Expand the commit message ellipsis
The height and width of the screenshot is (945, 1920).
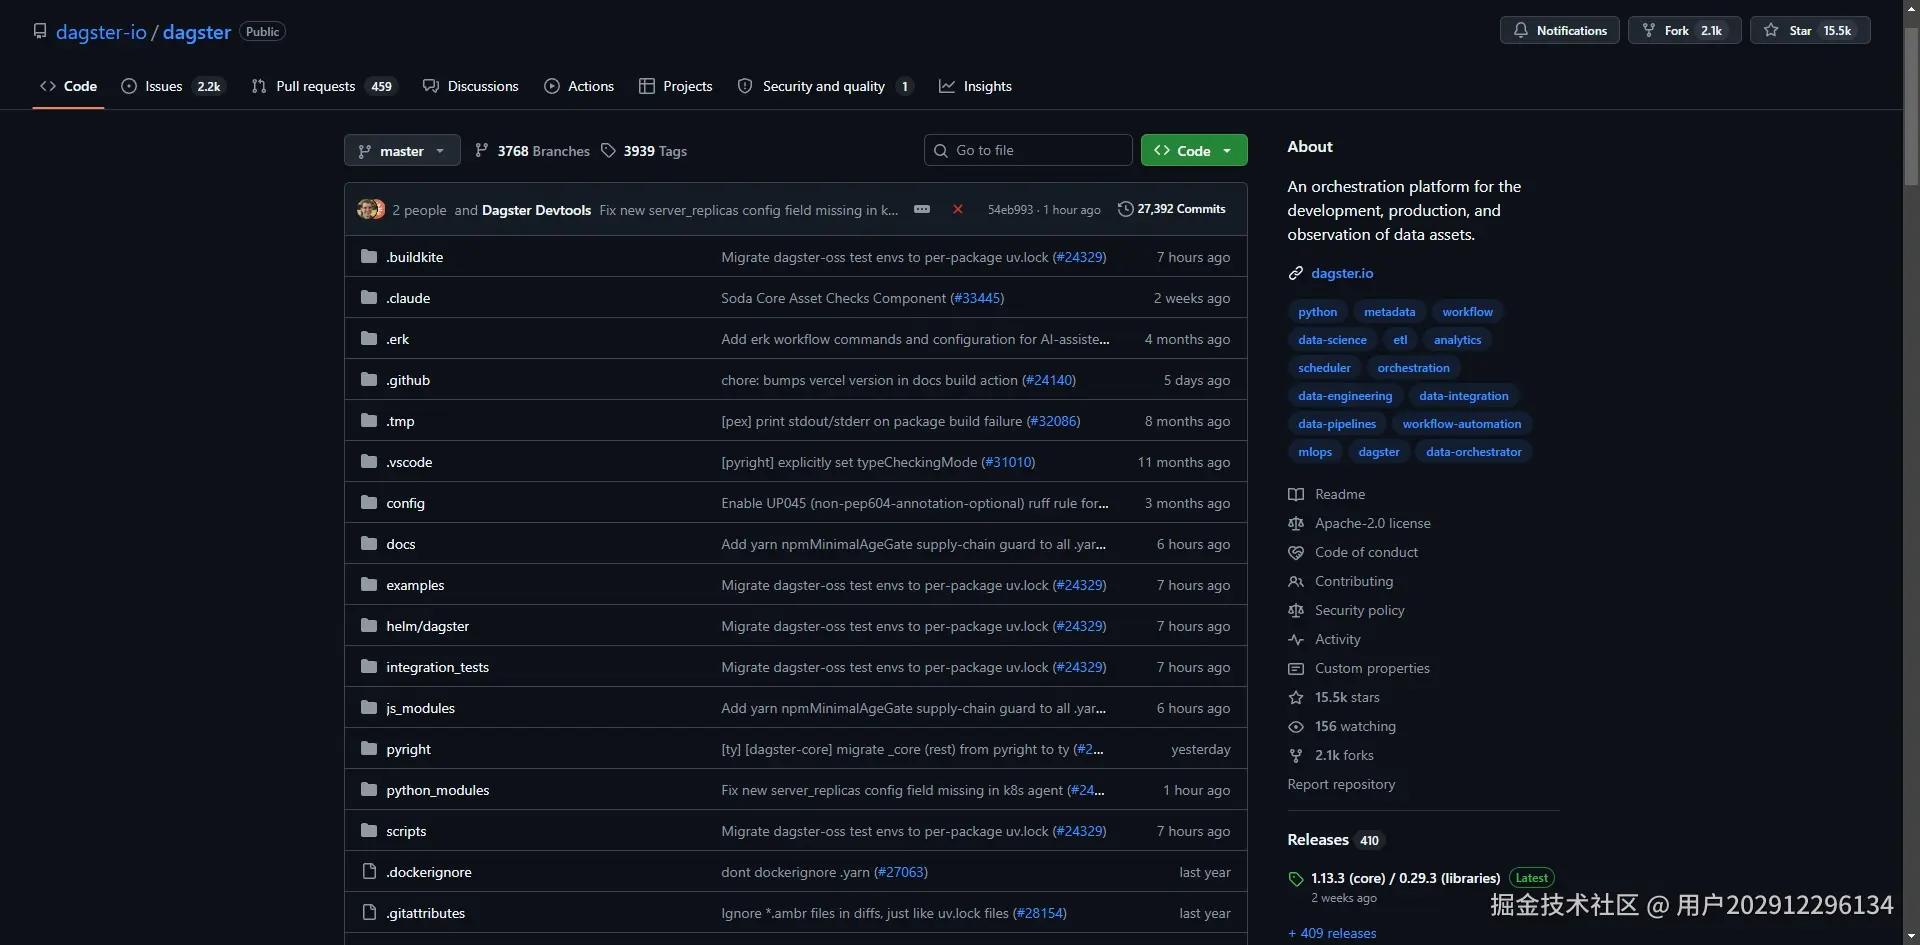point(922,209)
